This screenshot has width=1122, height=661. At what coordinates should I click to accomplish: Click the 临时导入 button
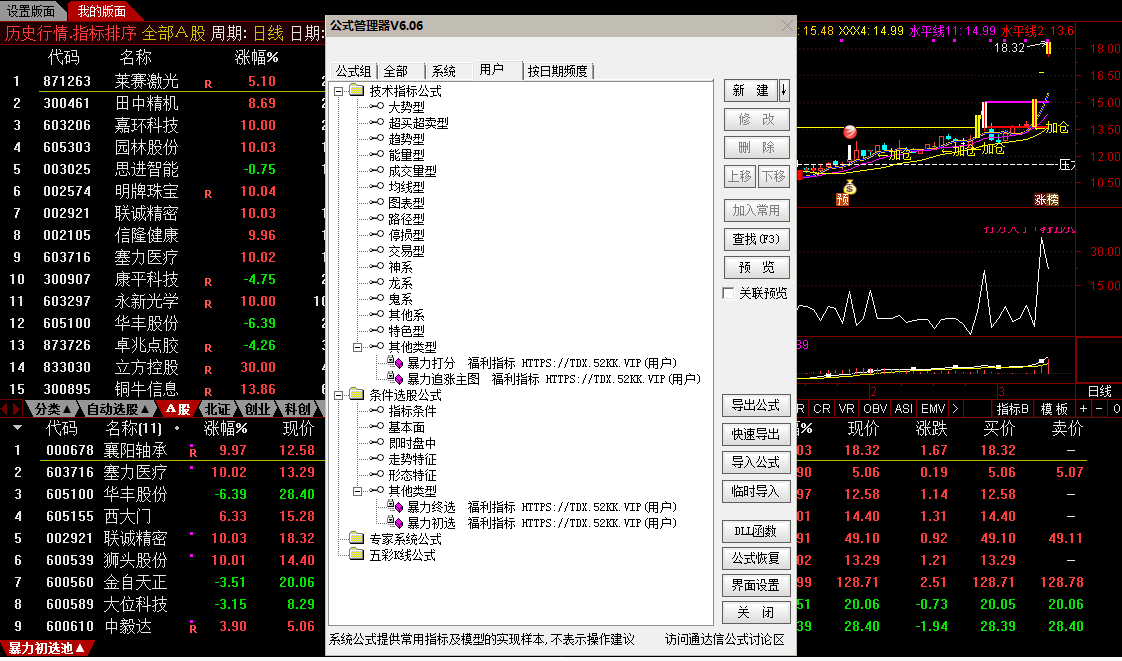756,491
